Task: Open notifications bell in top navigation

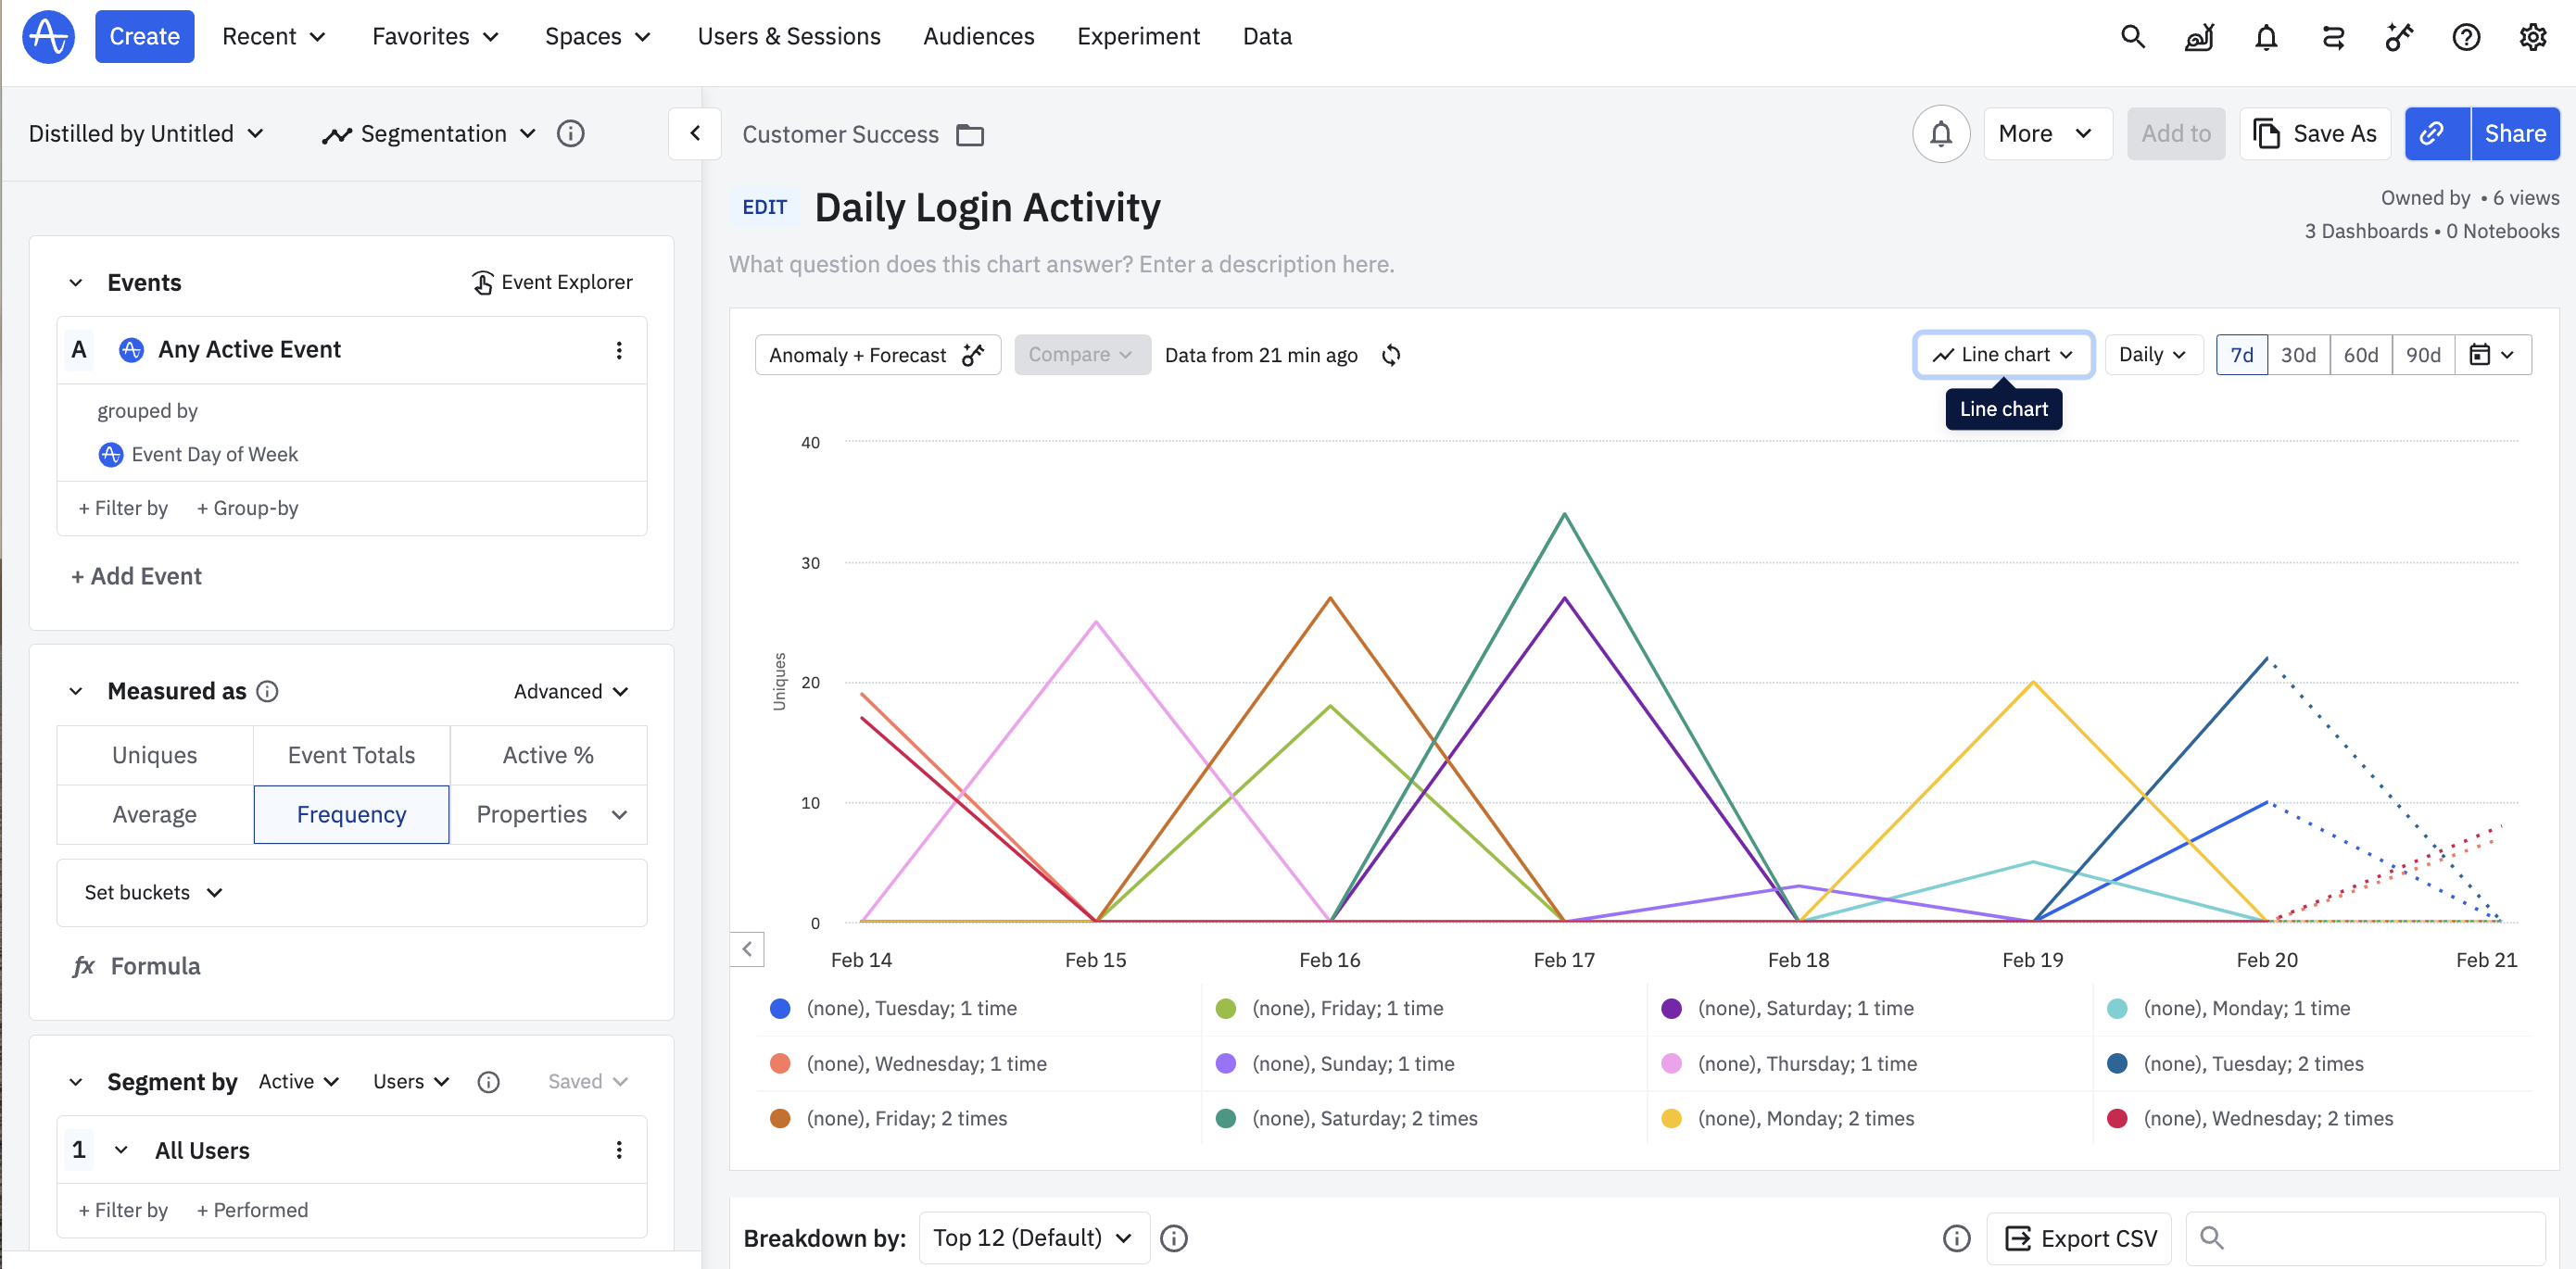Action: [2265, 37]
